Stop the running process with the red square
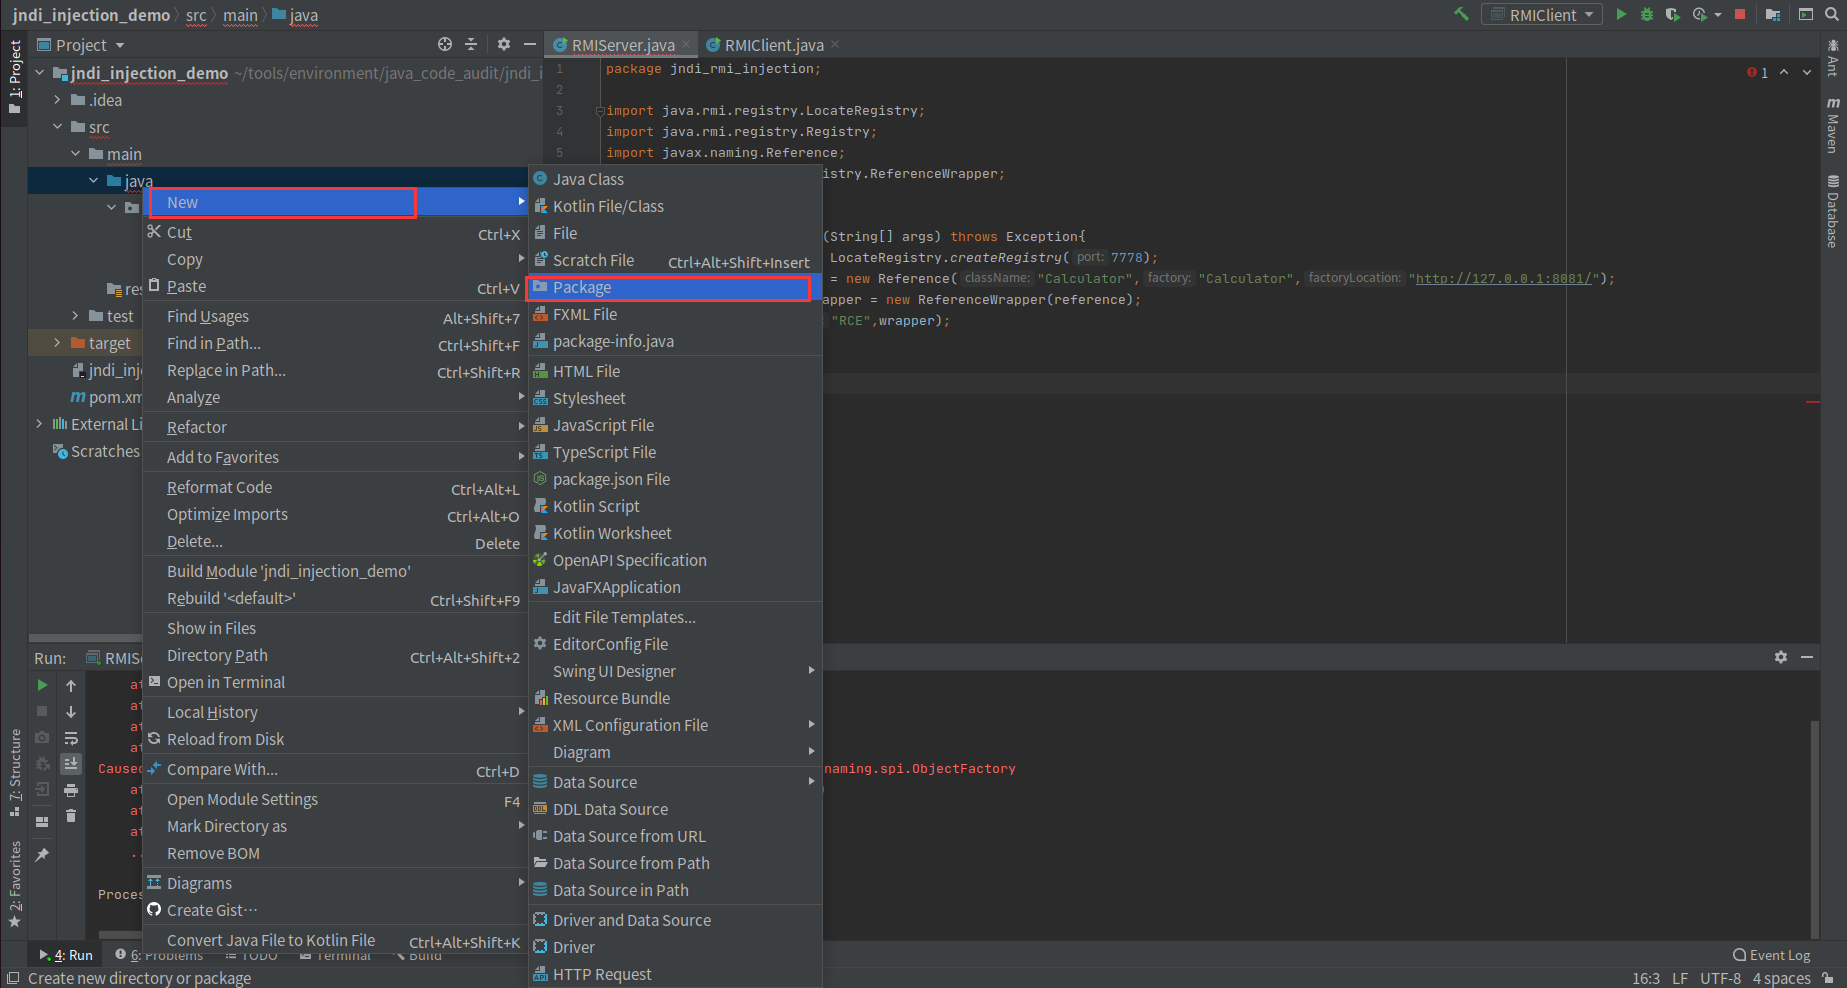The image size is (1847, 988). 1740,14
